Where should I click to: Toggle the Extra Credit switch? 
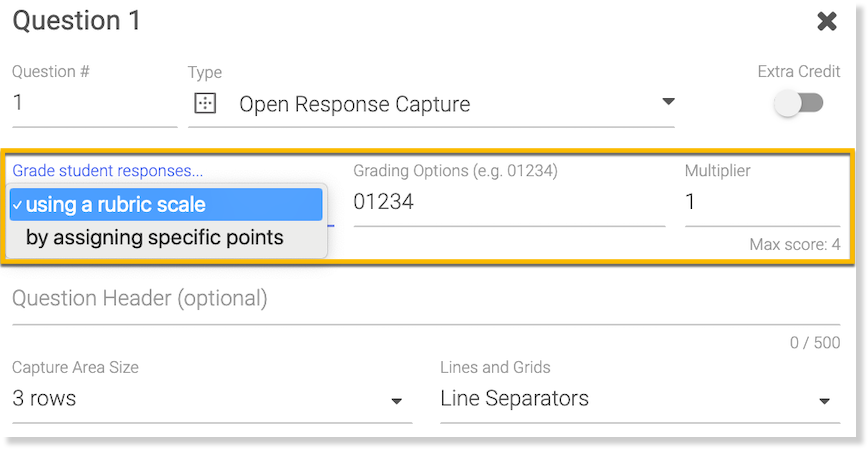coord(799,103)
